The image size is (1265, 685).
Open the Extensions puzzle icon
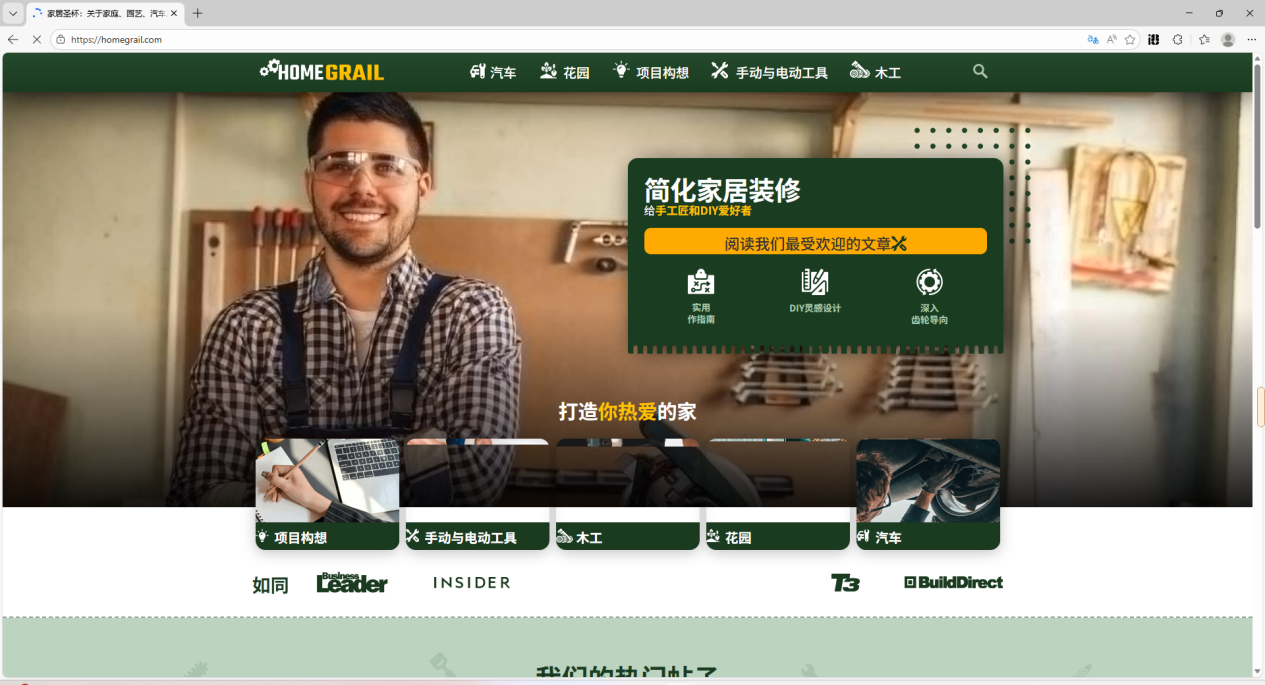pyautogui.click(x=1177, y=39)
